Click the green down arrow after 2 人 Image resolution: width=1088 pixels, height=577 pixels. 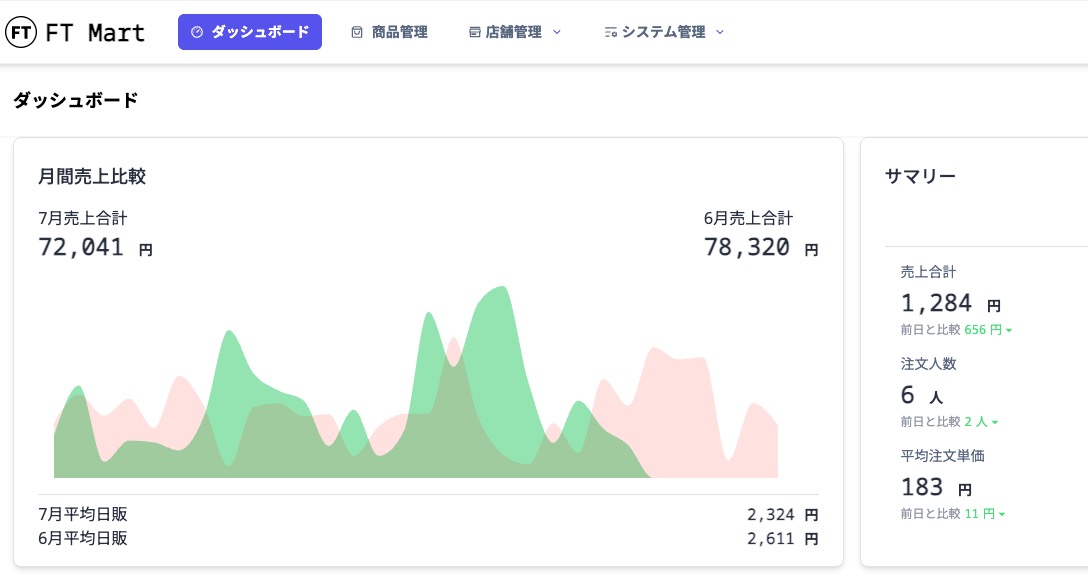click(996, 422)
